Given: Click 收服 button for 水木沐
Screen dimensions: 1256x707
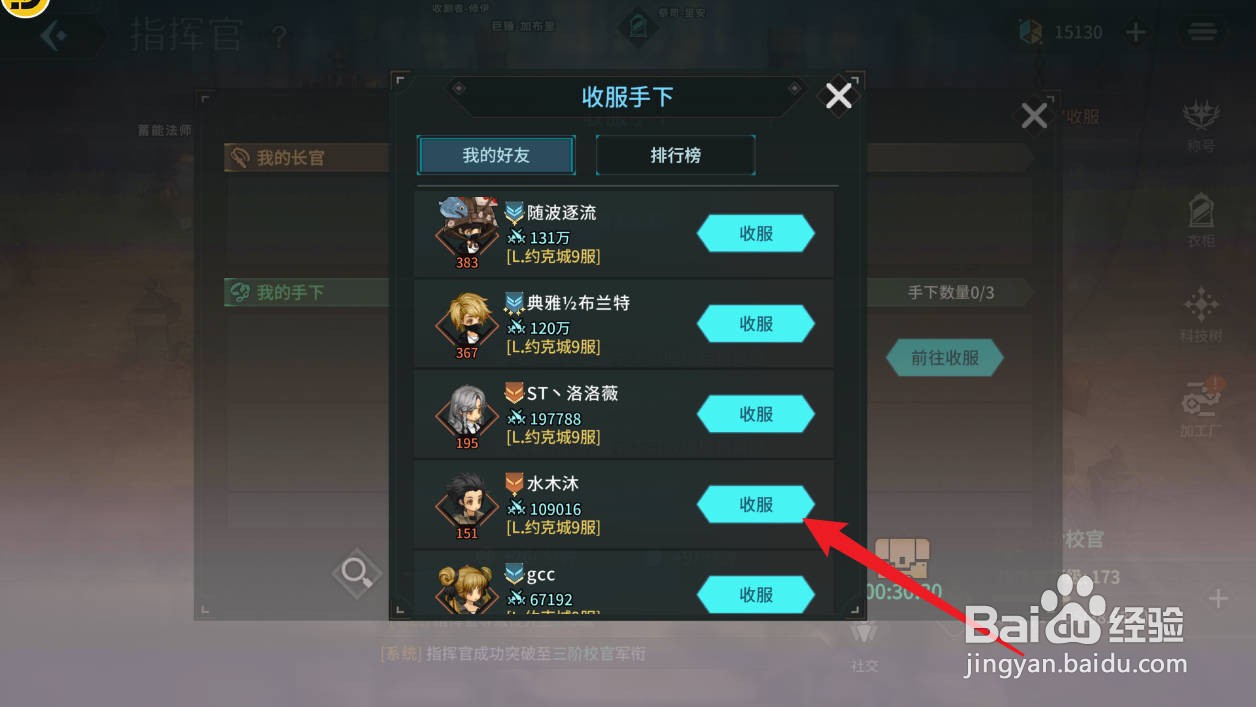Looking at the screenshot, I should point(756,505).
